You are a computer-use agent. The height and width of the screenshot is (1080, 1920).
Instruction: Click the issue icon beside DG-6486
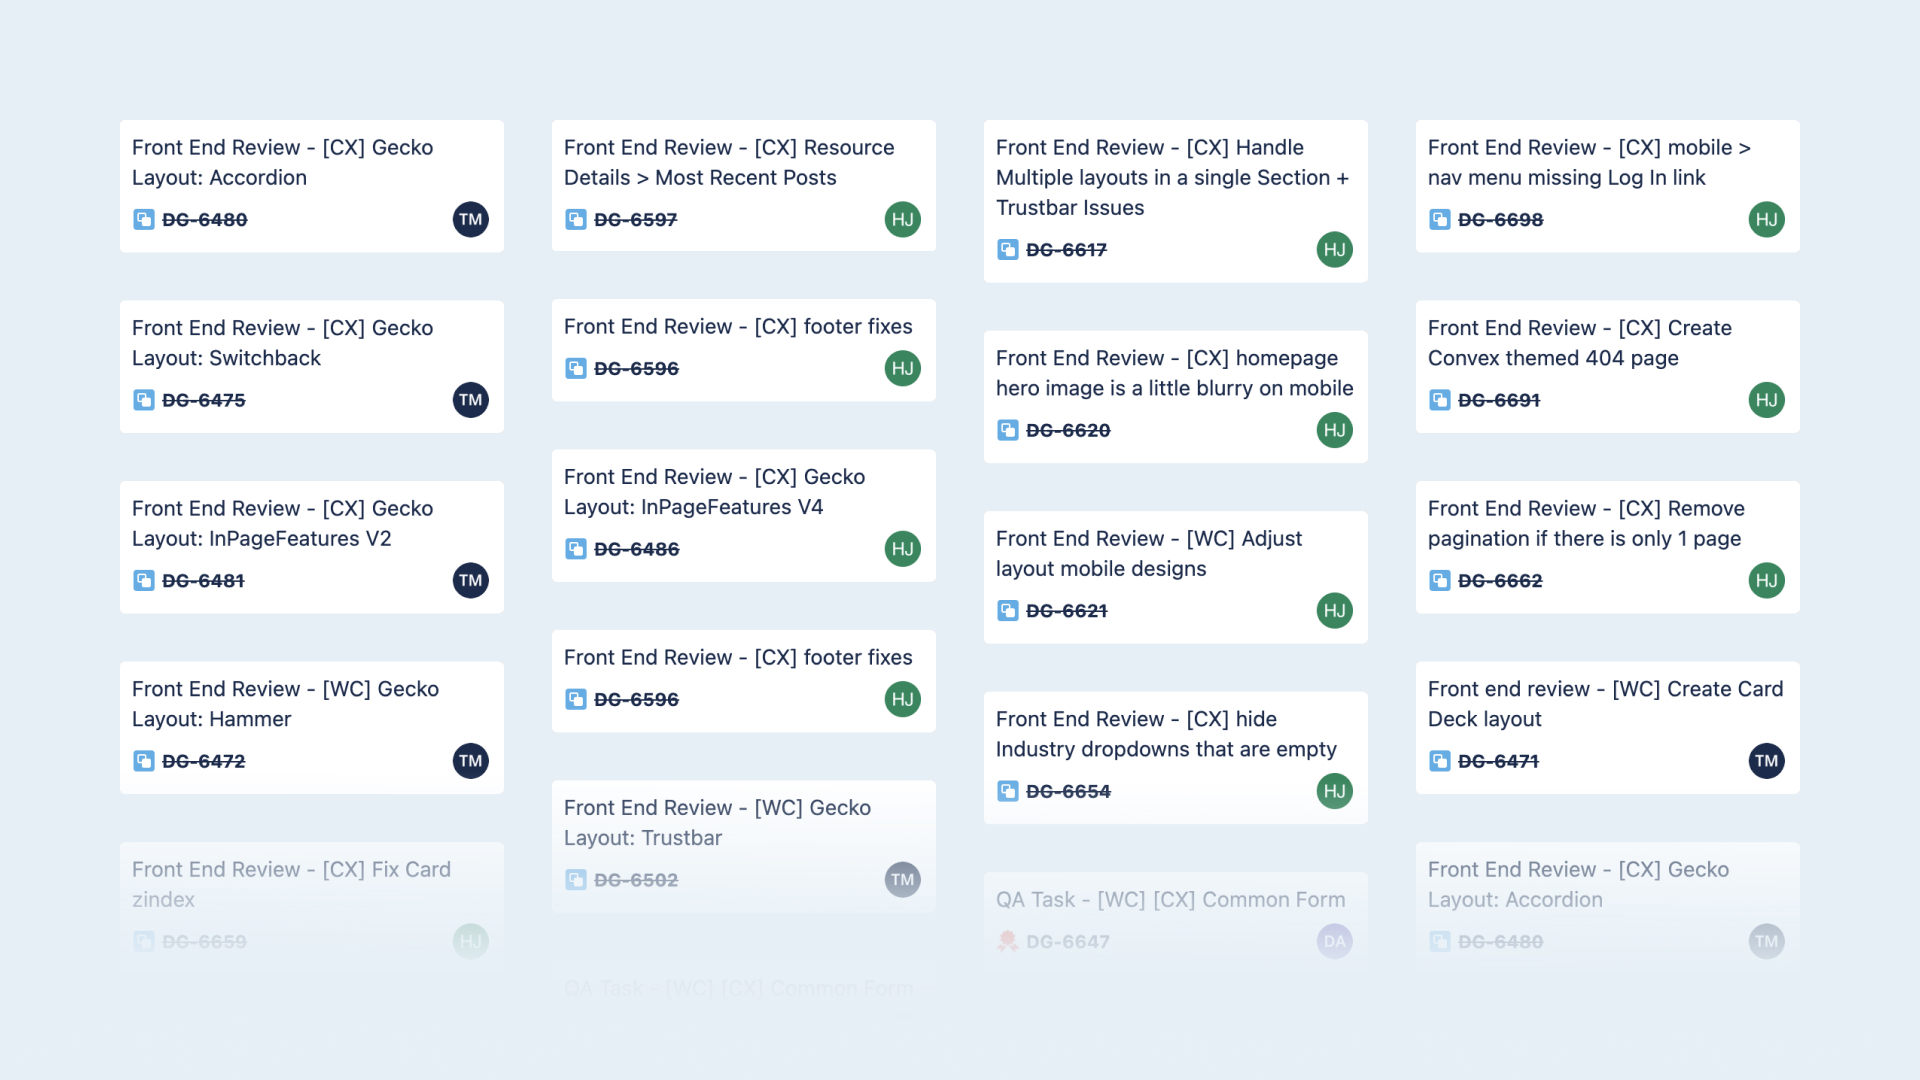576,549
